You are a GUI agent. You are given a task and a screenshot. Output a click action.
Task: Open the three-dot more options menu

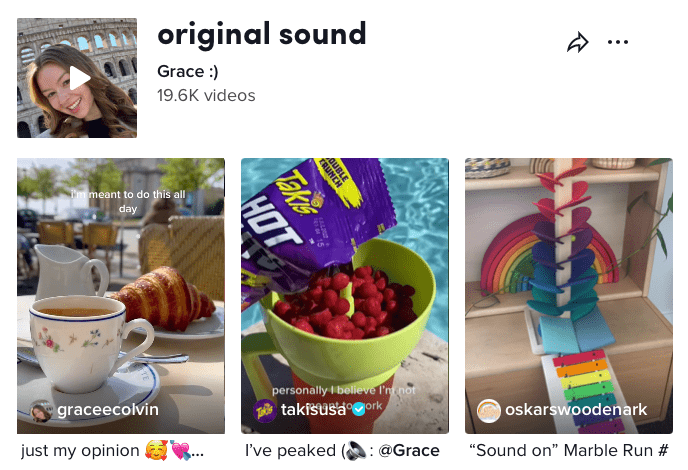618,42
